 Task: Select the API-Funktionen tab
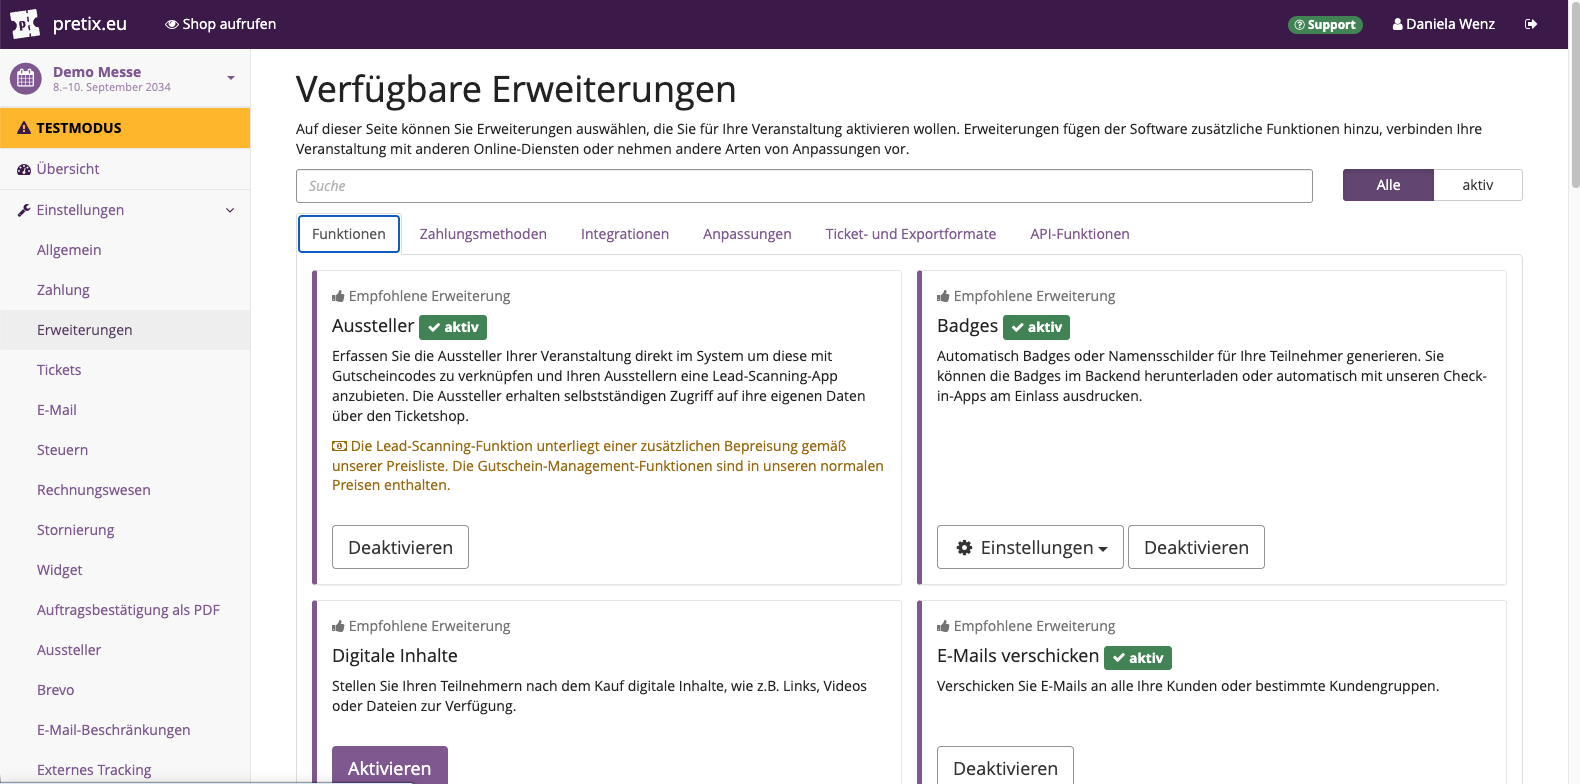(1080, 234)
